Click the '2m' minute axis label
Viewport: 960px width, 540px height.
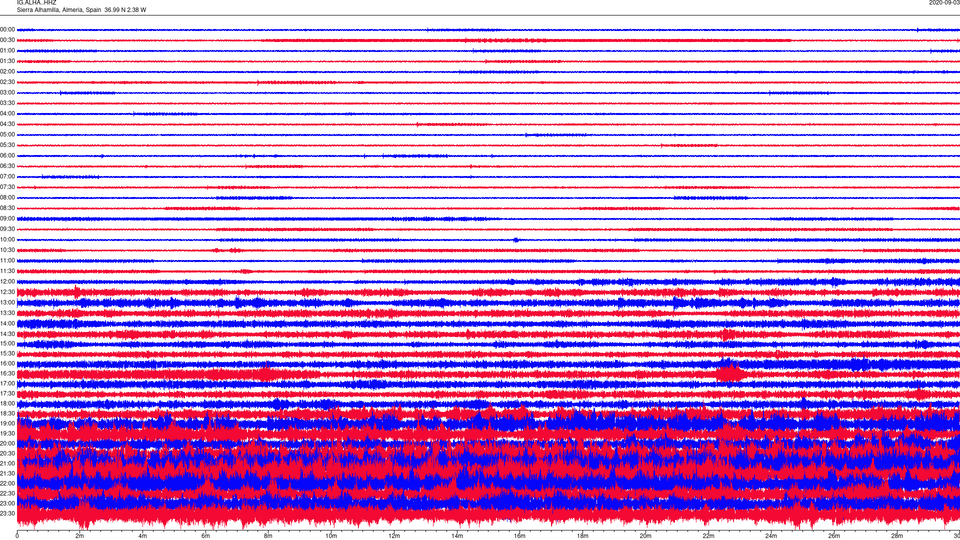pyautogui.click(x=80, y=536)
